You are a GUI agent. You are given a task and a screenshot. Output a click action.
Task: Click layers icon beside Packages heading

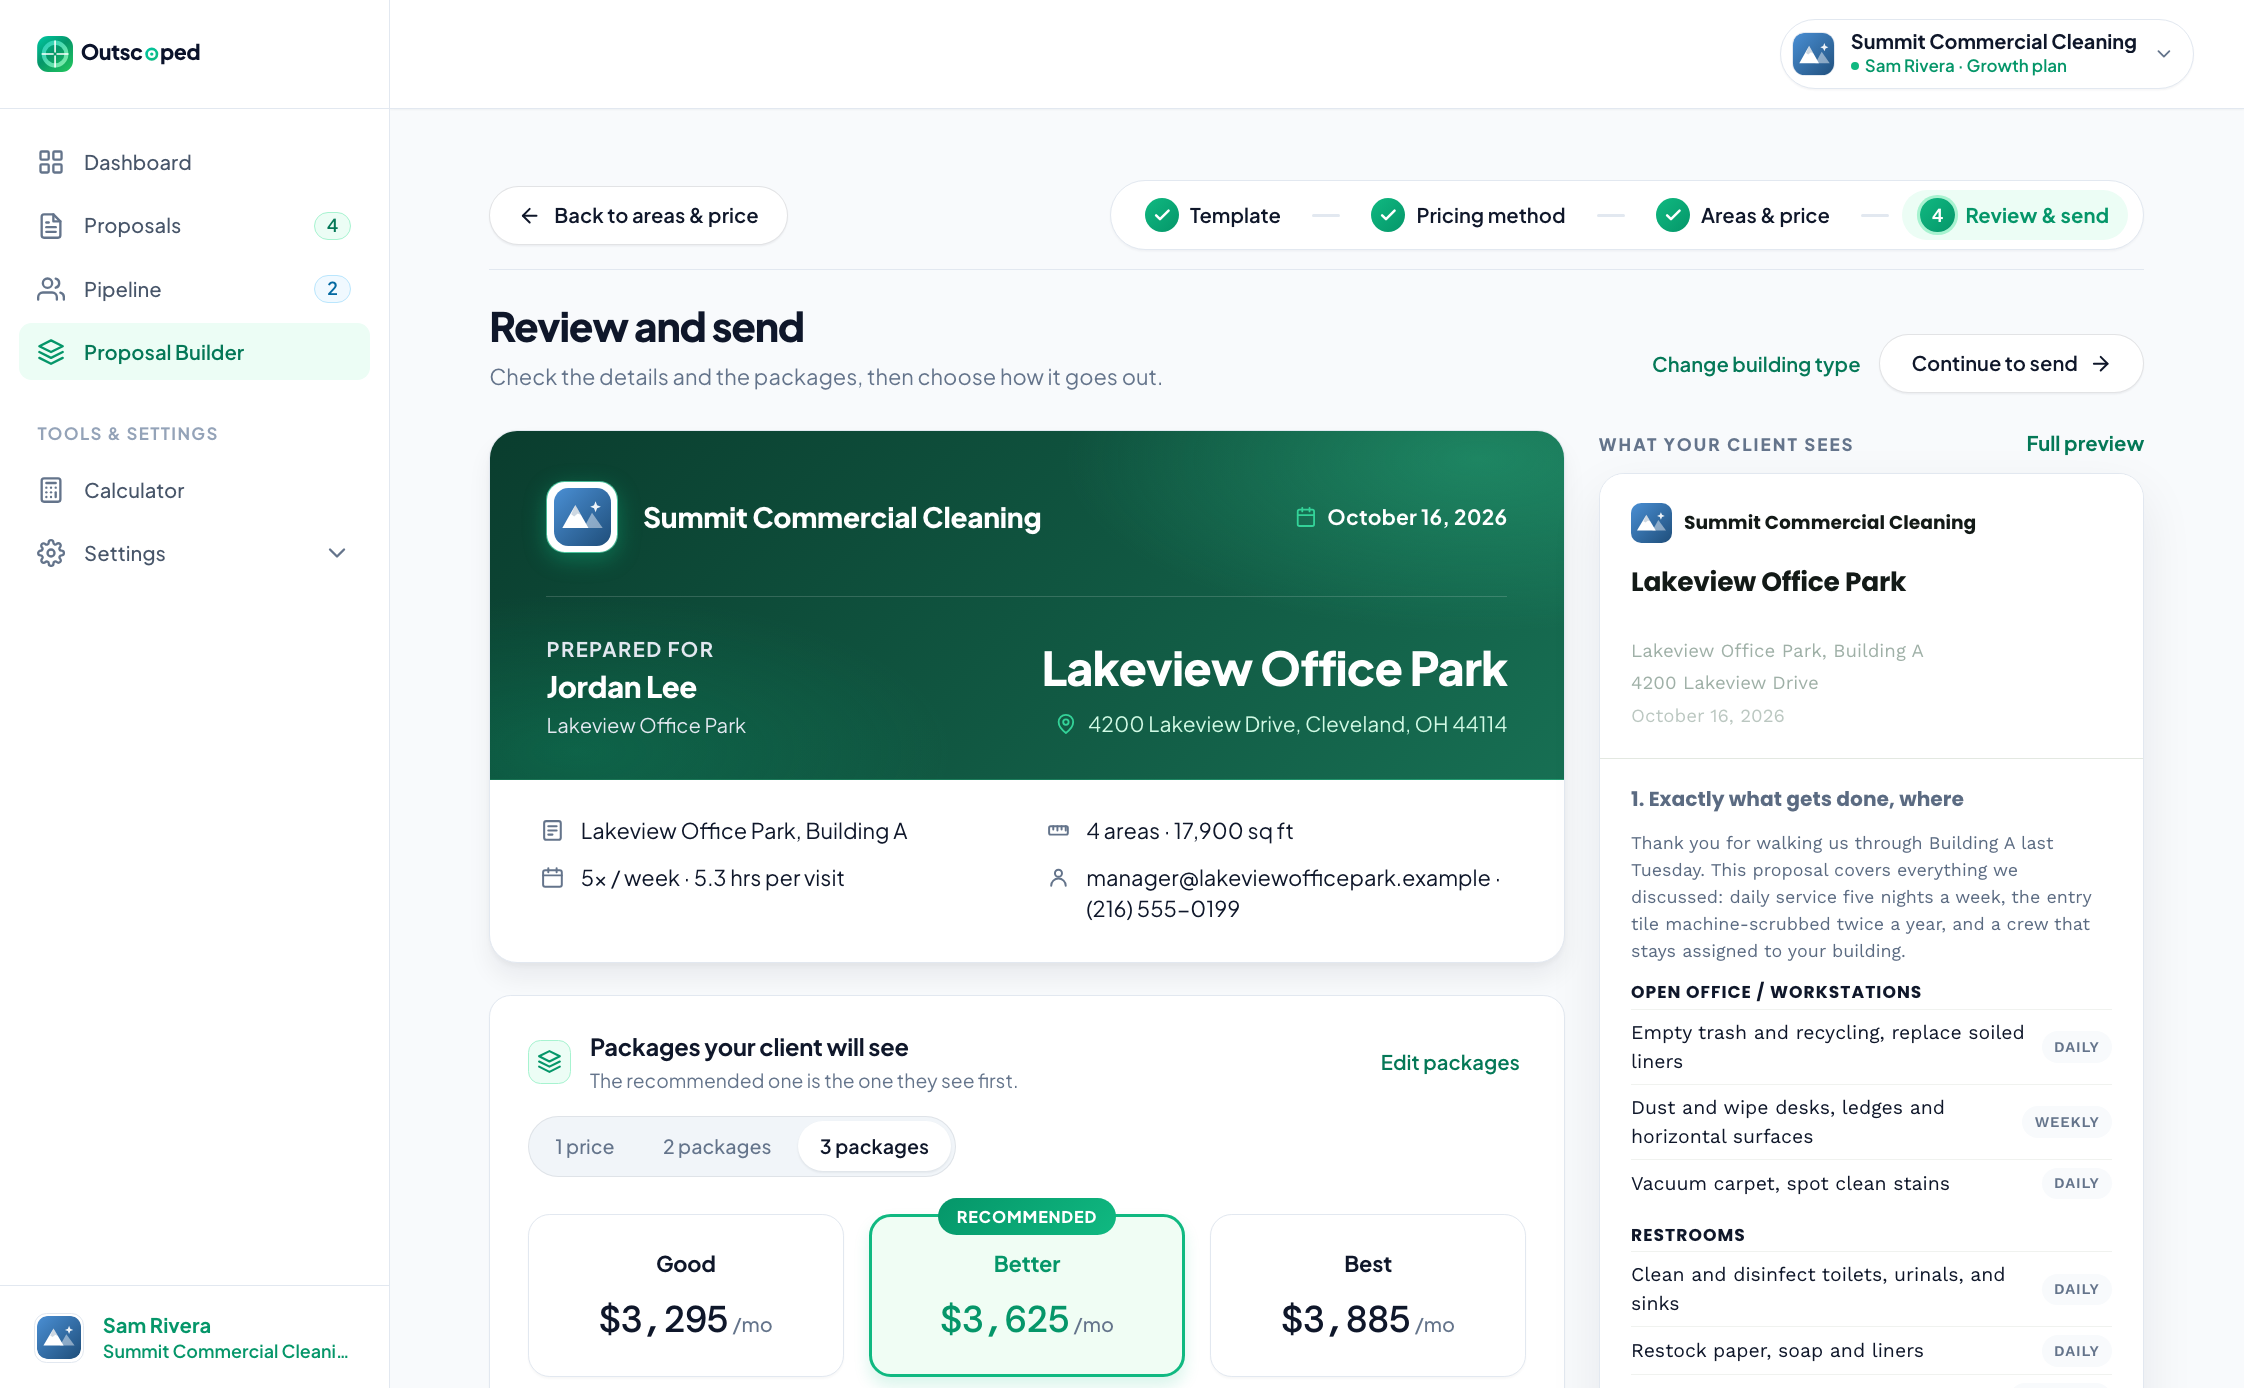click(x=550, y=1062)
